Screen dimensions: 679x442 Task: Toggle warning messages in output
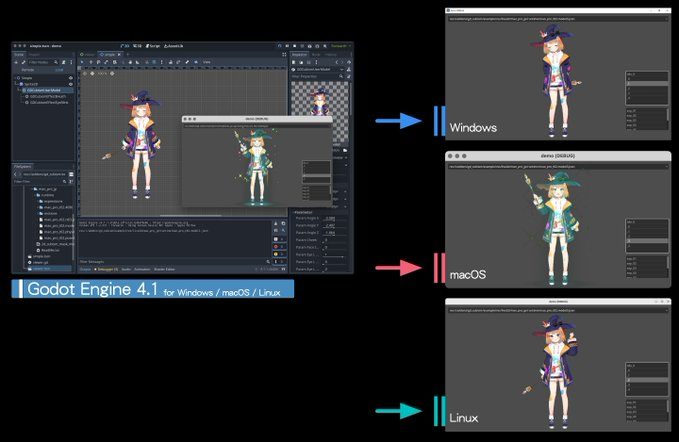[x=278, y=254]
